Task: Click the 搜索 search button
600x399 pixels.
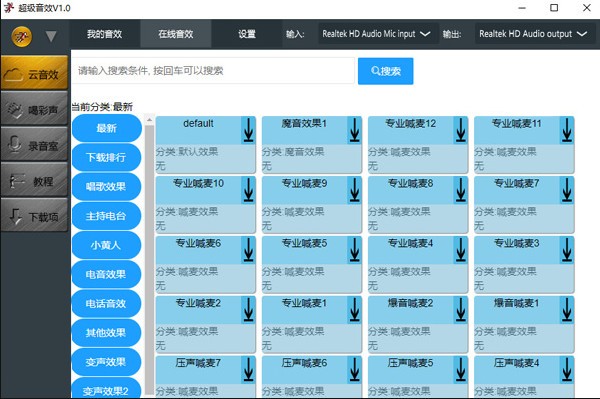Action: [386, 71]
